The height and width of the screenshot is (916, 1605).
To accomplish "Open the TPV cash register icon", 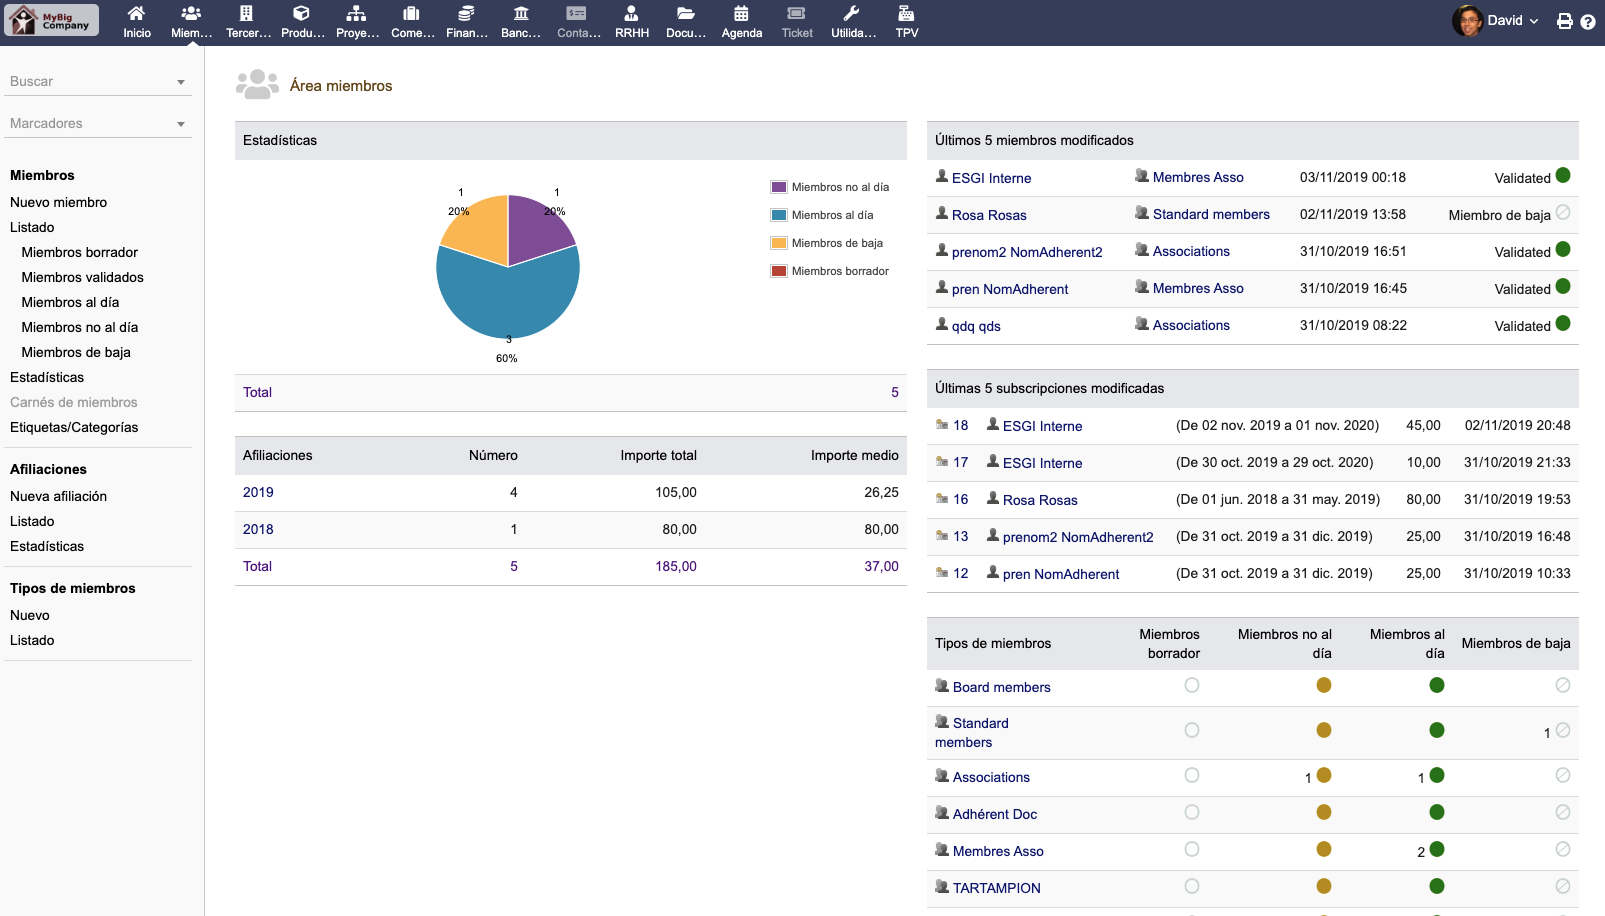I will 906,13.
